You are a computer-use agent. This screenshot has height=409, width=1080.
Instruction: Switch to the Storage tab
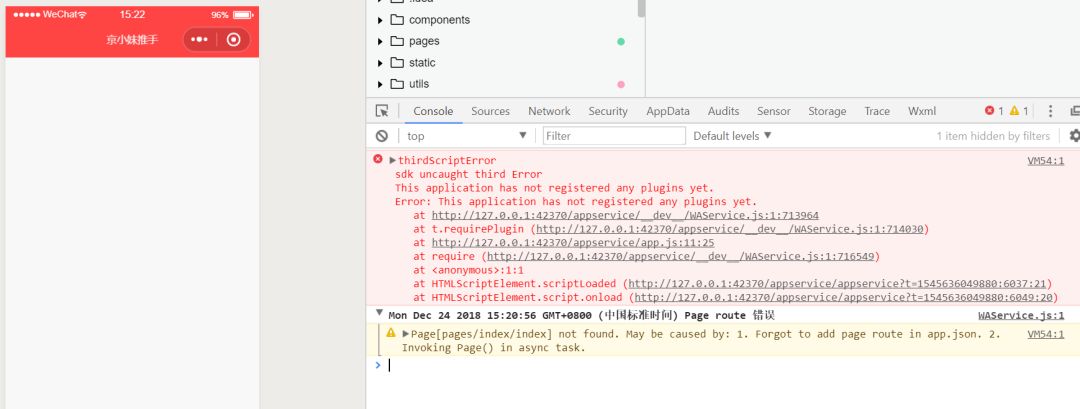(827, 111)
